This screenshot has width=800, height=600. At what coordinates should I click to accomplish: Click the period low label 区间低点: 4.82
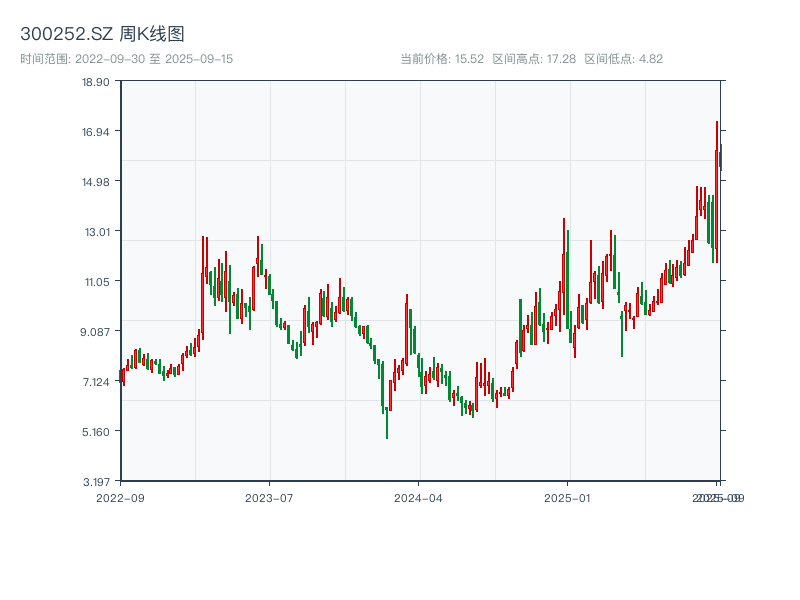[623, 59]
